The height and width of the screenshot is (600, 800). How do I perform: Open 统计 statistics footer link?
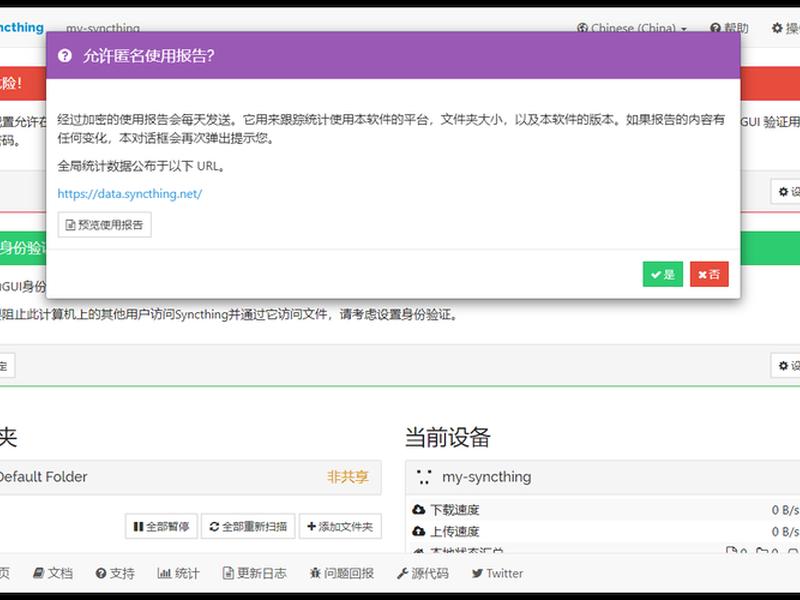click(179, 573)
